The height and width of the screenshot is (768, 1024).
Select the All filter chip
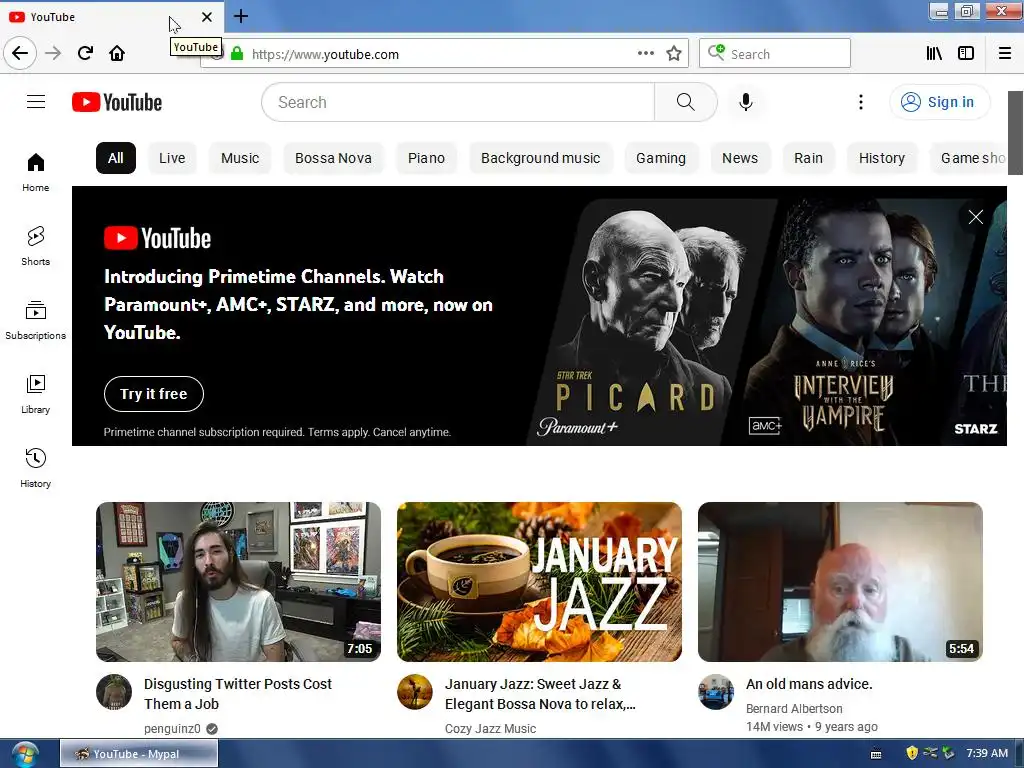[x=116, y=158]
